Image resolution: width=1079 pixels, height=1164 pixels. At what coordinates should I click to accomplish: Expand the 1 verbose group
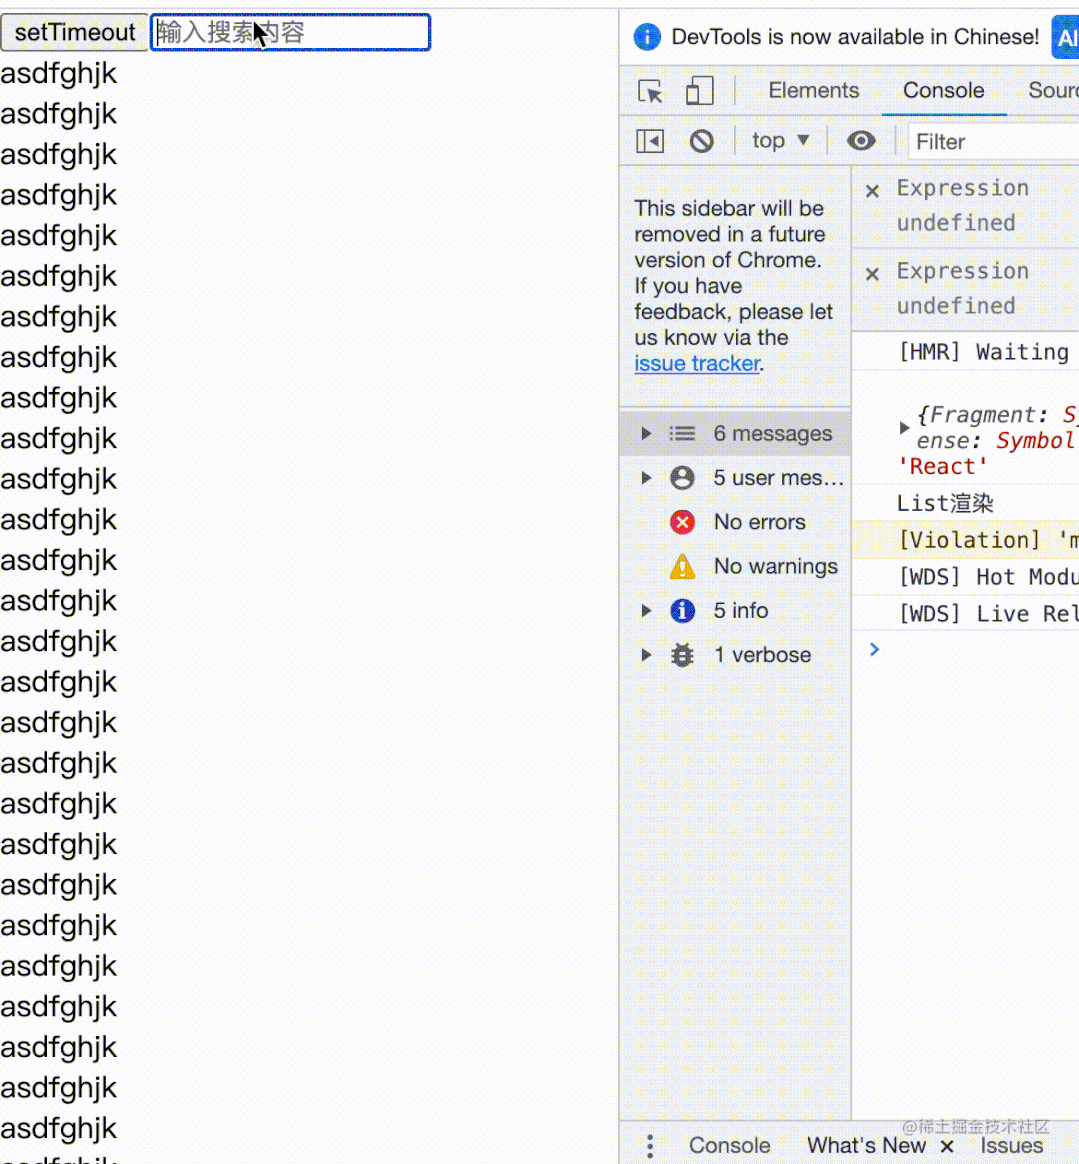(x=646, y=655)
